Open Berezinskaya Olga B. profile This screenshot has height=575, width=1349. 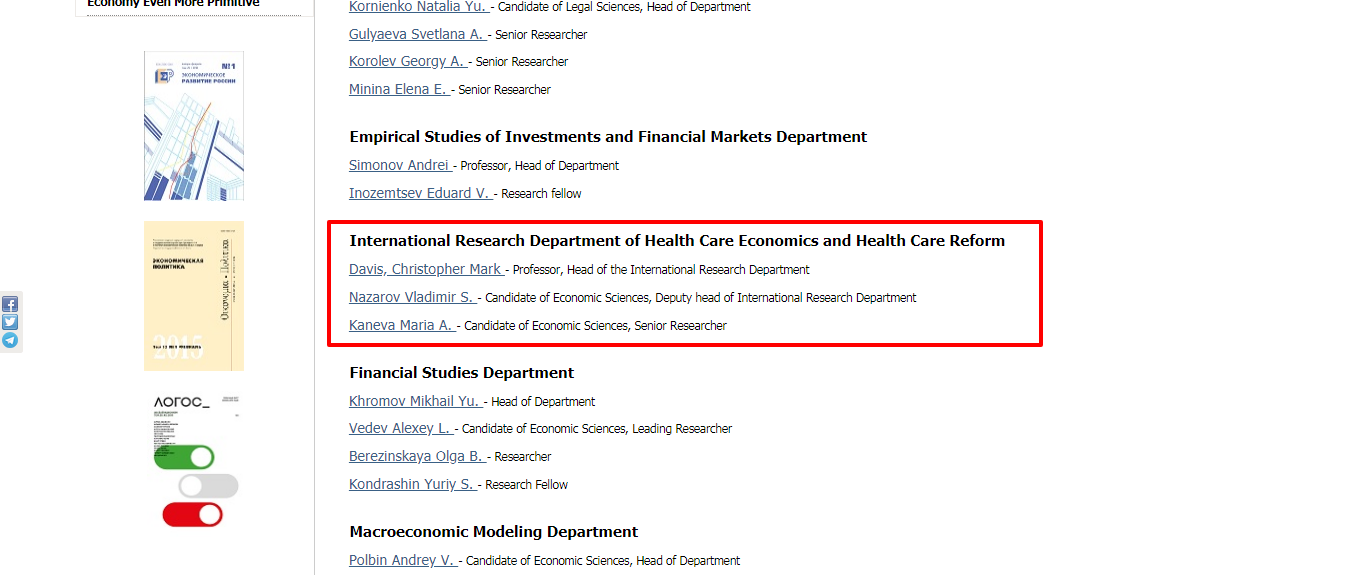tap(418, 456)
